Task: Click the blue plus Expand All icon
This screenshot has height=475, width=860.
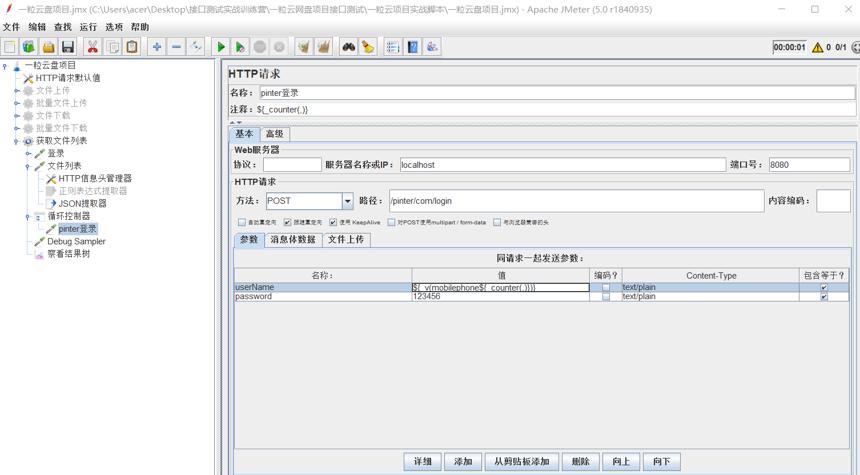Action: pyautogui.click(x=157, y=47)
